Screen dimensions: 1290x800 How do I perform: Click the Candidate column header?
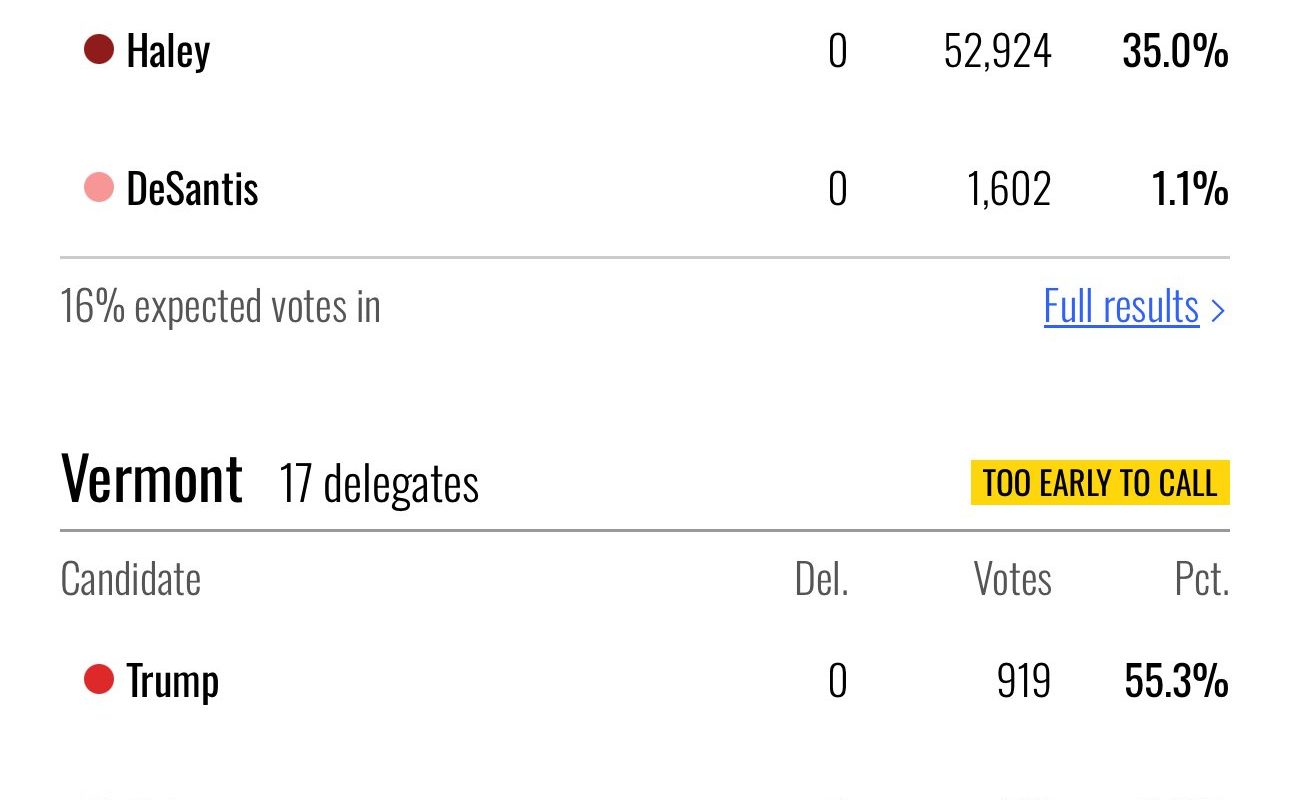pos(130,579)
